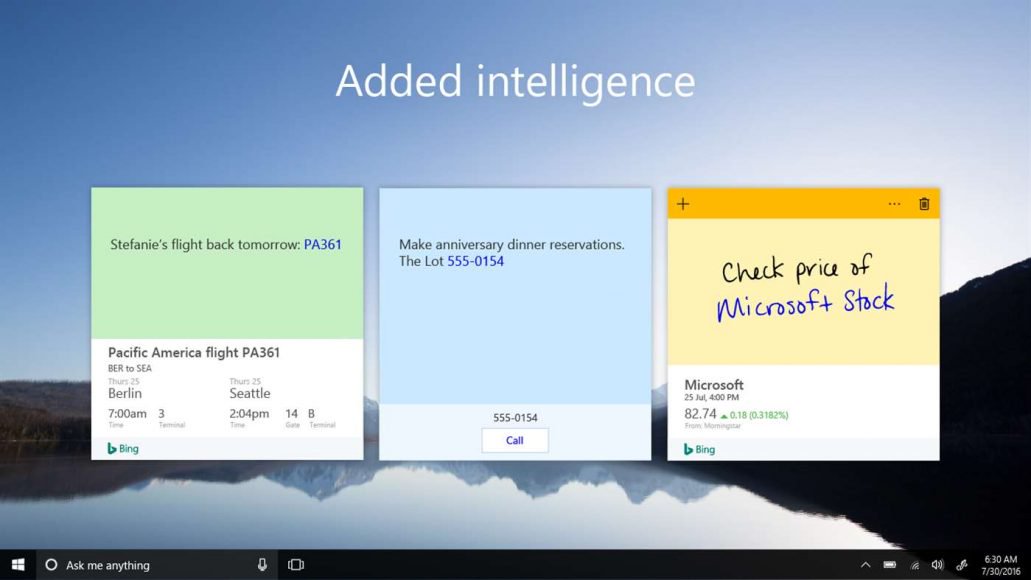The height and width of the screenshot is (580, 1031).
Task: Open the Windows Start menu
Action: [18, 565]
